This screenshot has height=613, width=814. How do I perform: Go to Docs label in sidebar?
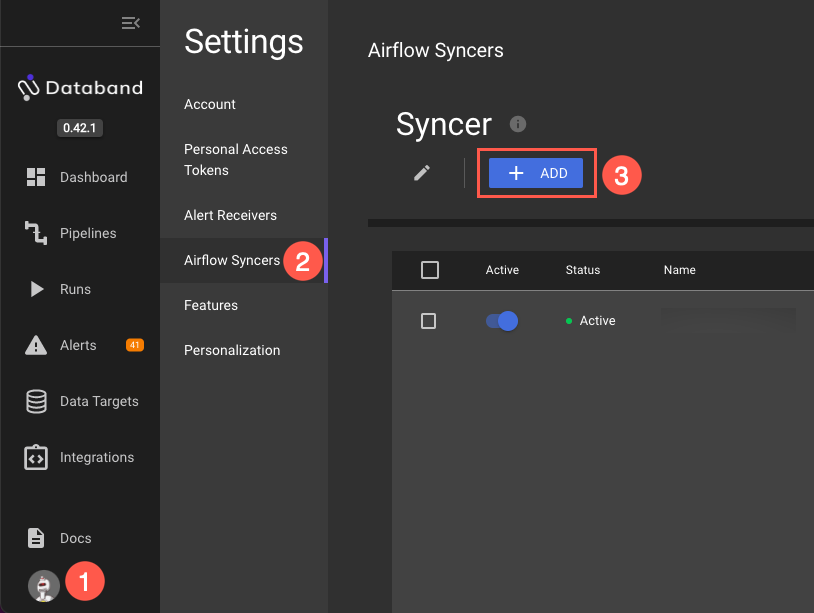tap(75, 538)
